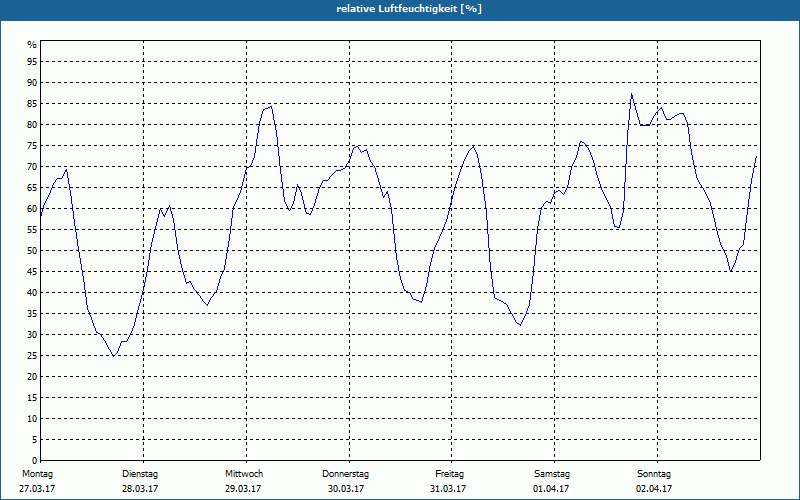
Task: Click the lowest humidity point near 25% on Monday
Action: [114, 355]
